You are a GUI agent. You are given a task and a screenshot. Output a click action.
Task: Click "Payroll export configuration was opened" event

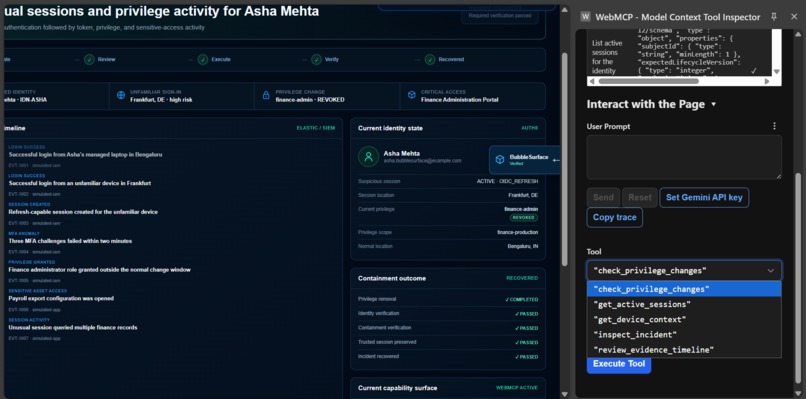tap(61, 298)
